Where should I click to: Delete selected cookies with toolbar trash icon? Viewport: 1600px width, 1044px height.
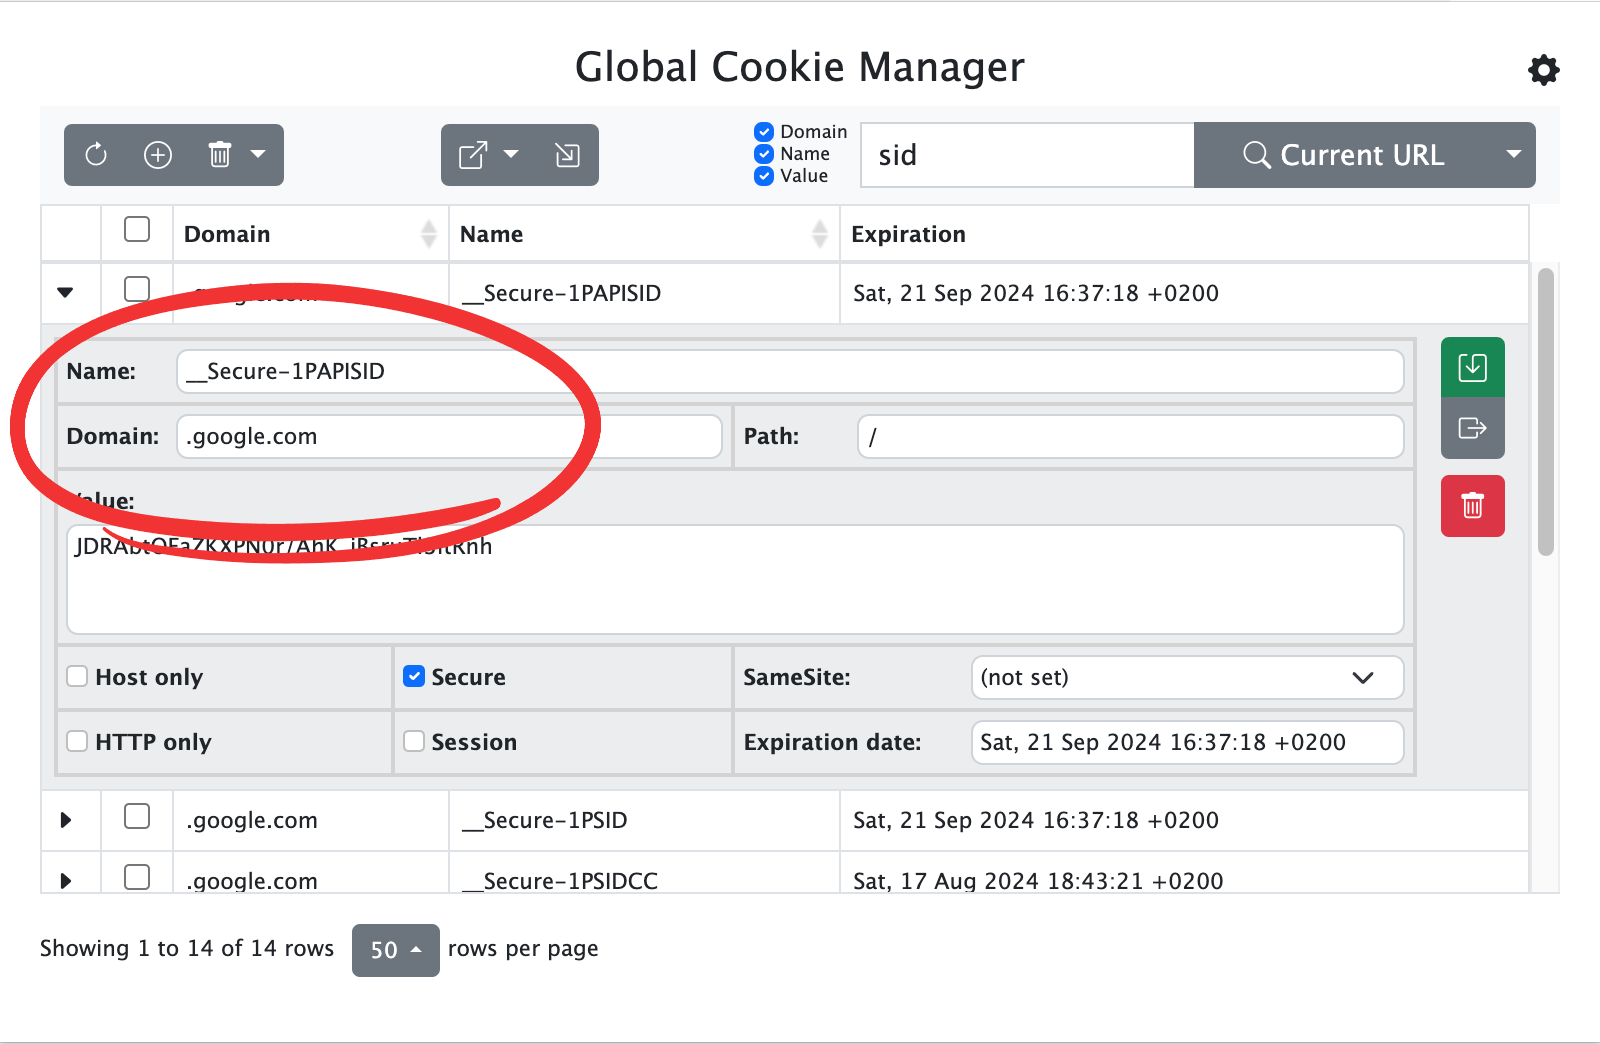click(220, 155)
